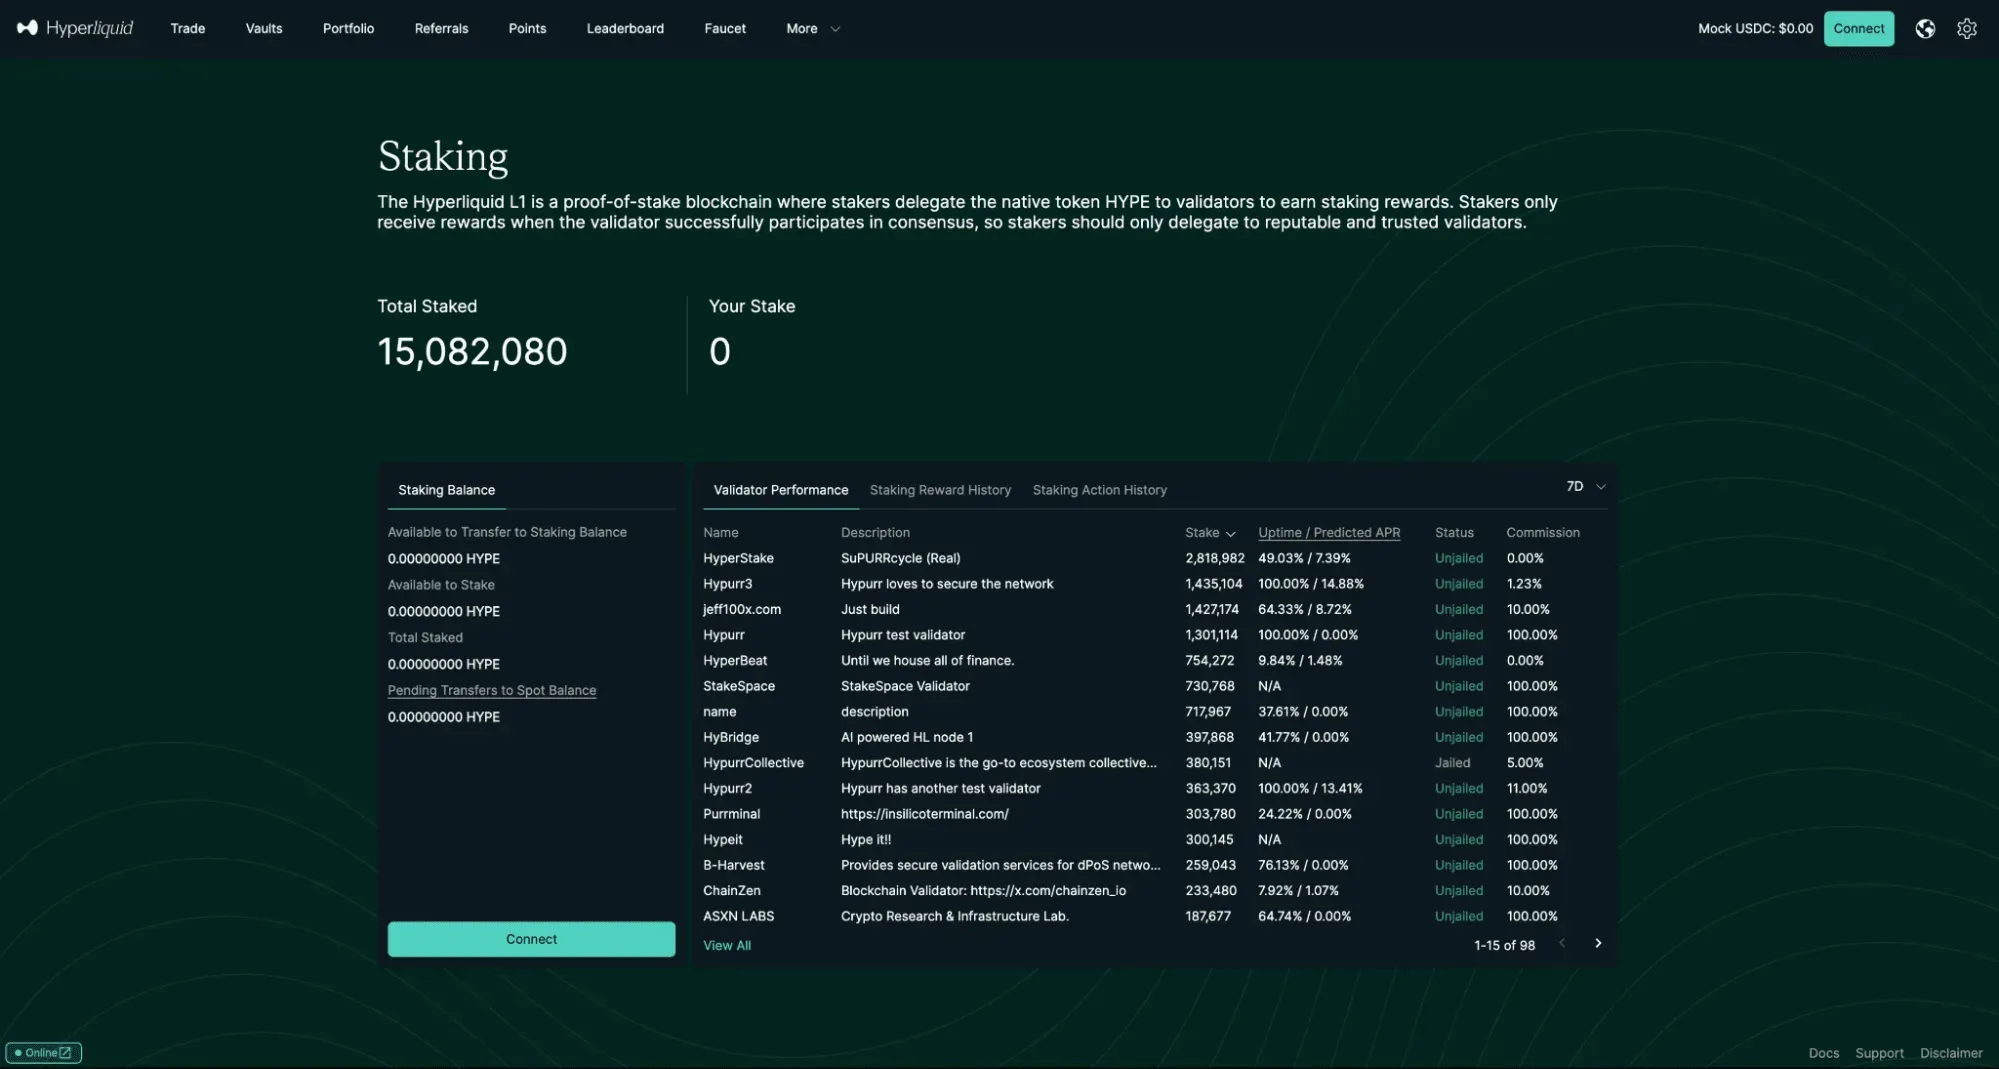Expand the More menu

point(813,29)
